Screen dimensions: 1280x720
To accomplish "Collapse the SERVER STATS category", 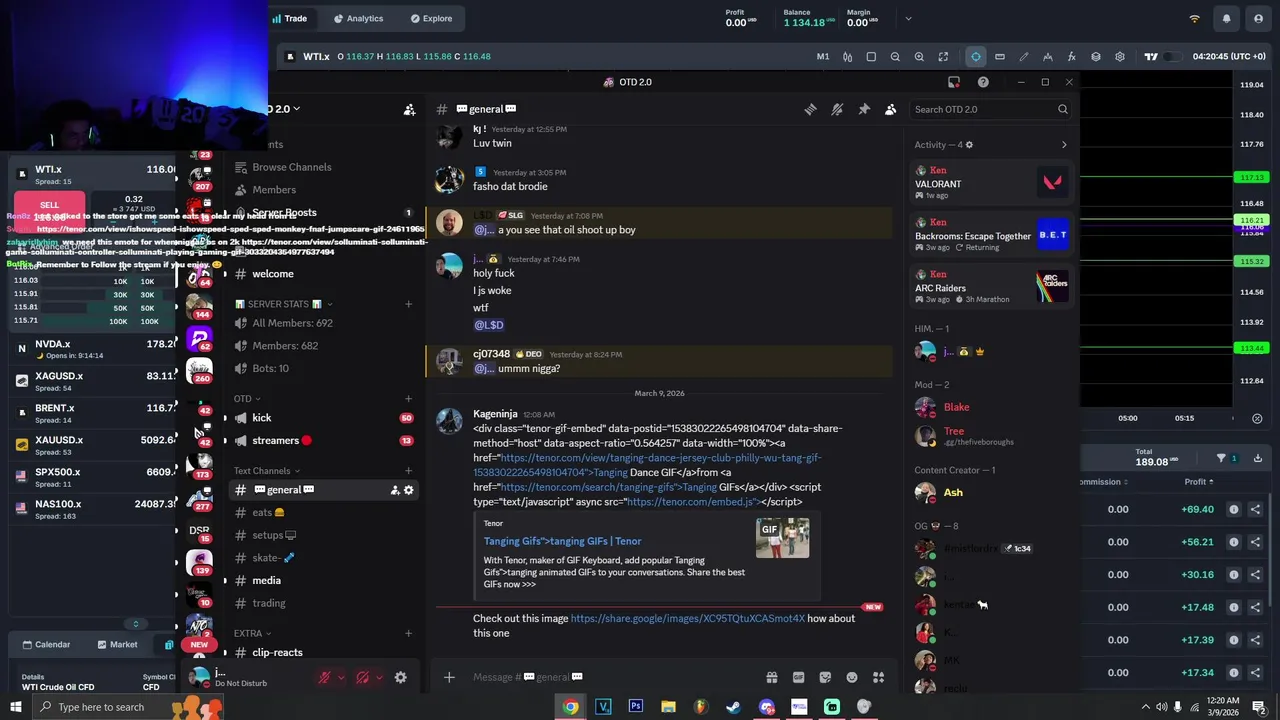I will click(282, 304).
